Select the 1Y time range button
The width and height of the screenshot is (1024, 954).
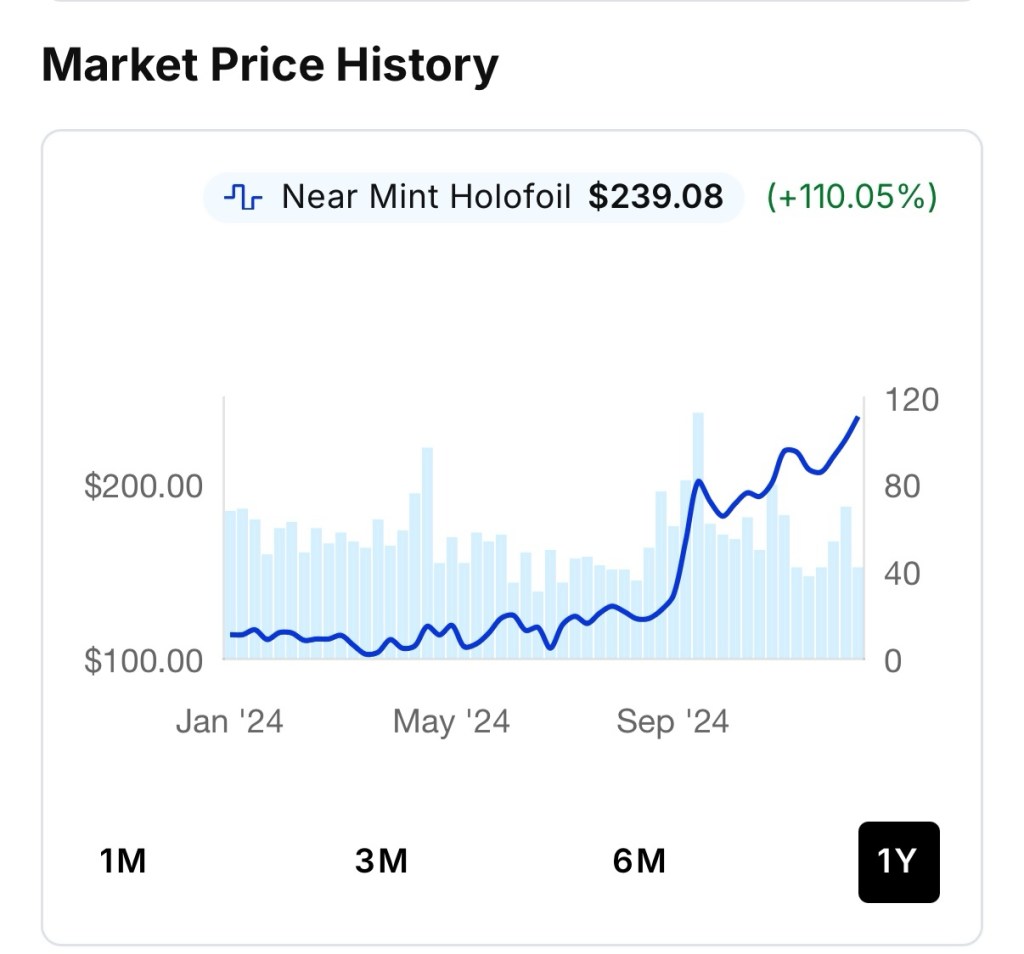(898, 861)
